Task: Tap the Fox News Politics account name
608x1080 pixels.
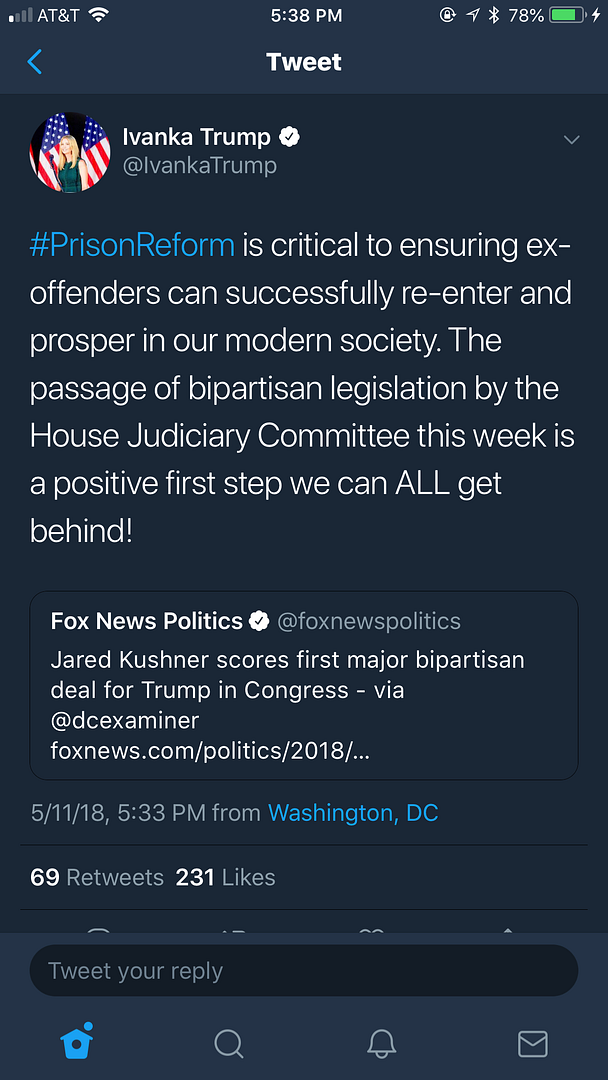Action: coord(147,621)
